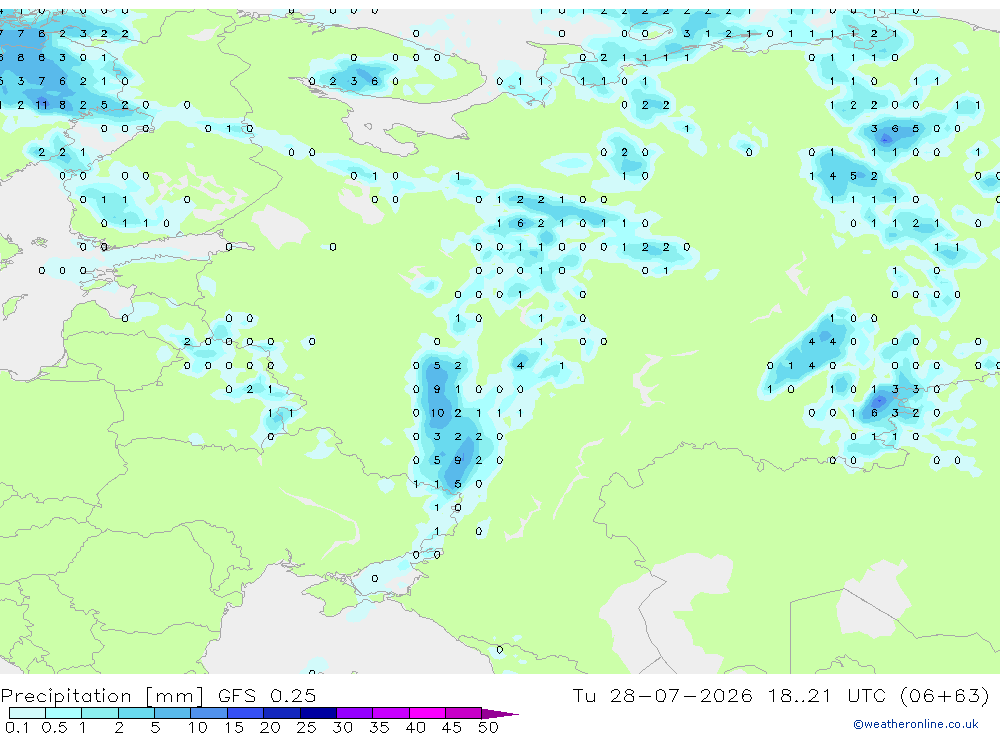Choose the 25–30 mm navy legend swatch

pos(318,713)
